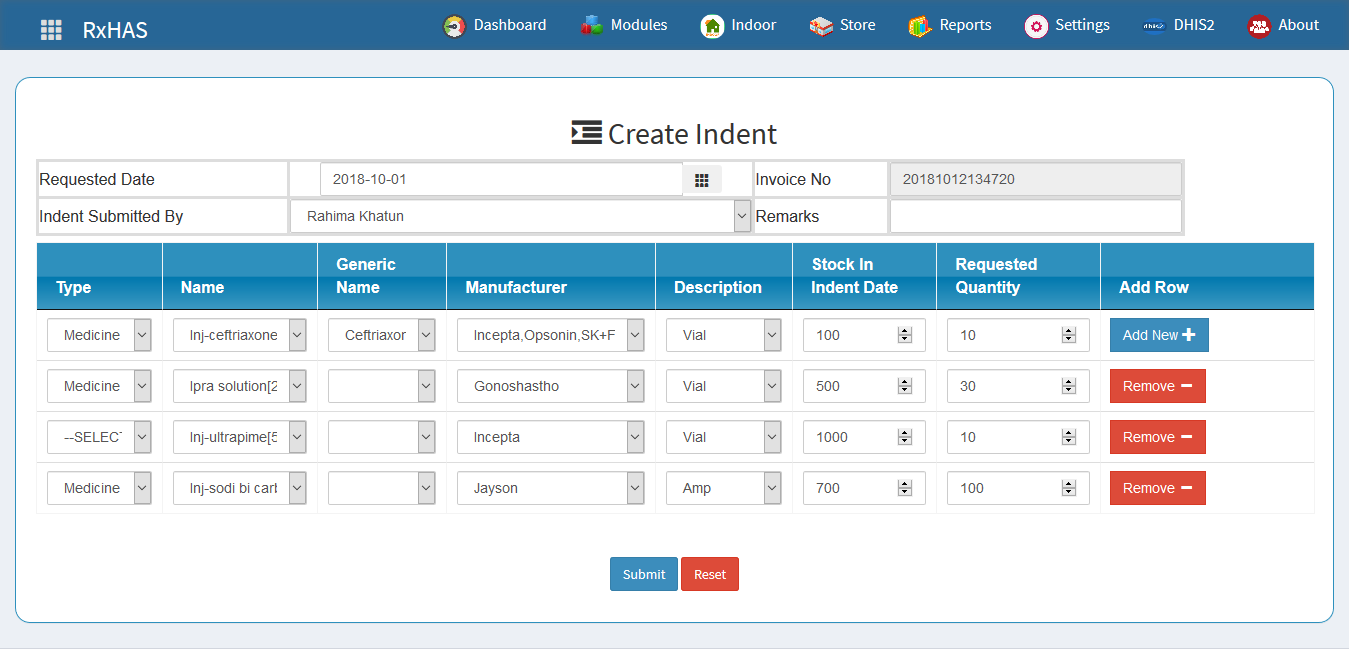The height and width of the screenshot is (662, 1349).
Task: Open the Ceftriaxone Generic Name dropdown
Action: [382, 335]
